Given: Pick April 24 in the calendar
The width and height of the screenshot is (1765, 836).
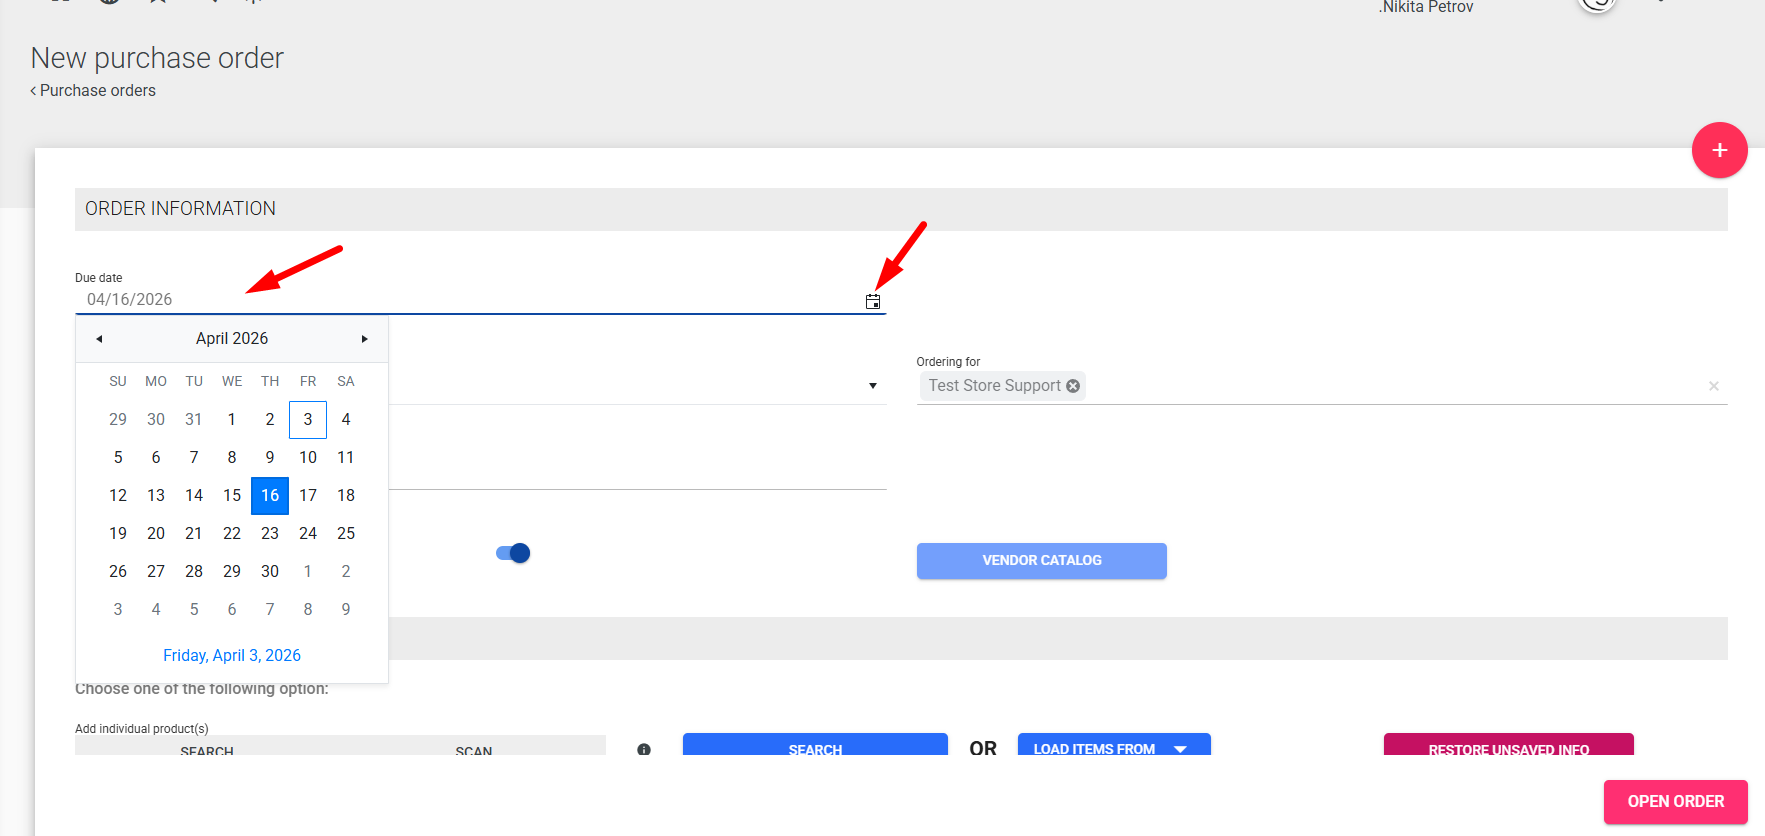Looking at the screenshot, I should point(308,533).
